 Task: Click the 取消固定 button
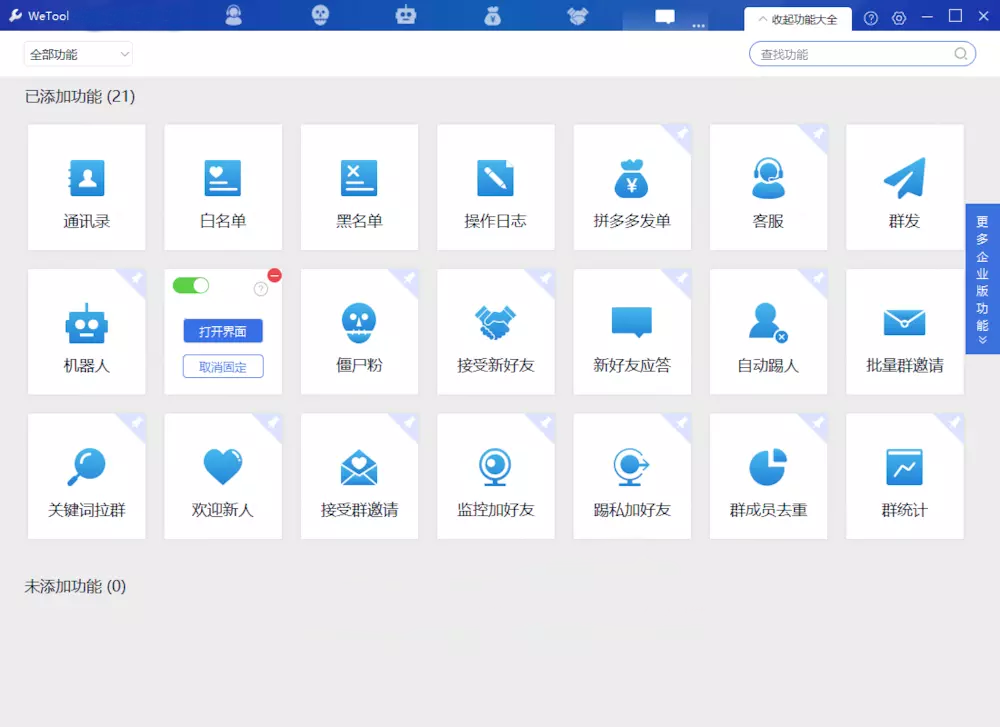coord(223,367)
